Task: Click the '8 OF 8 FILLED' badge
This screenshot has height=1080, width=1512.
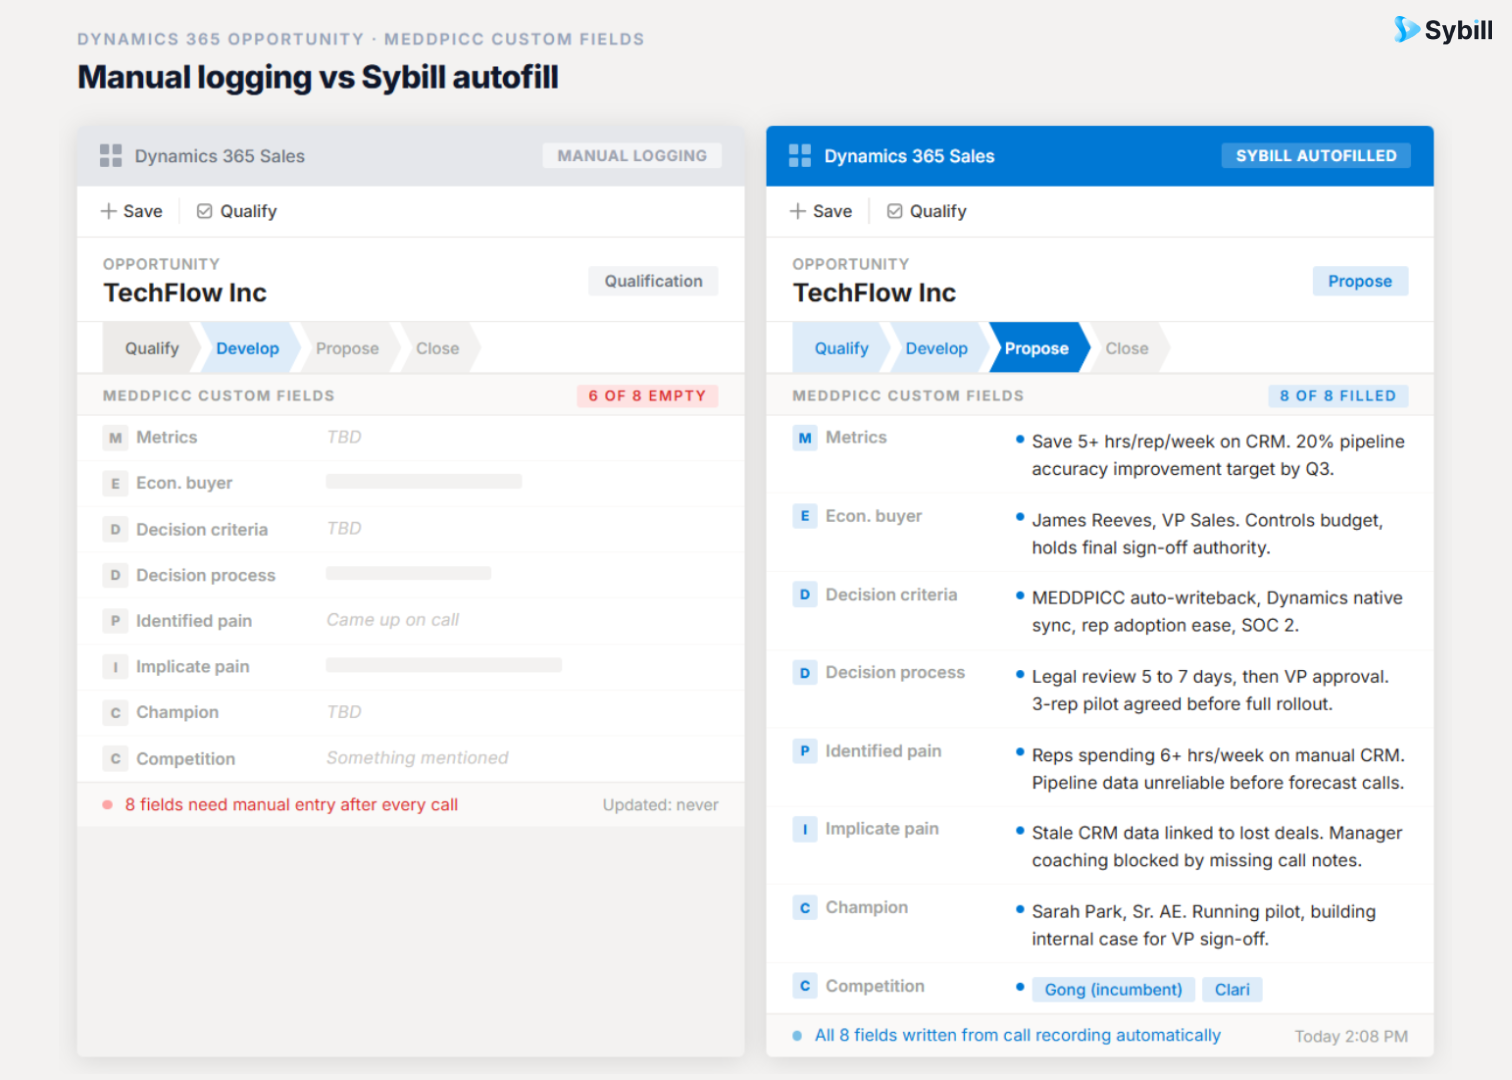Action: (x=1338, y=396)
